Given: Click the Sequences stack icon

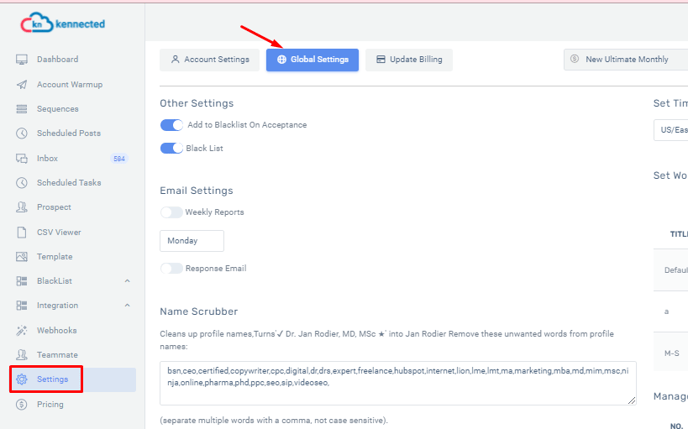Looking at the screenshot, I should click(x=22, y=109).
